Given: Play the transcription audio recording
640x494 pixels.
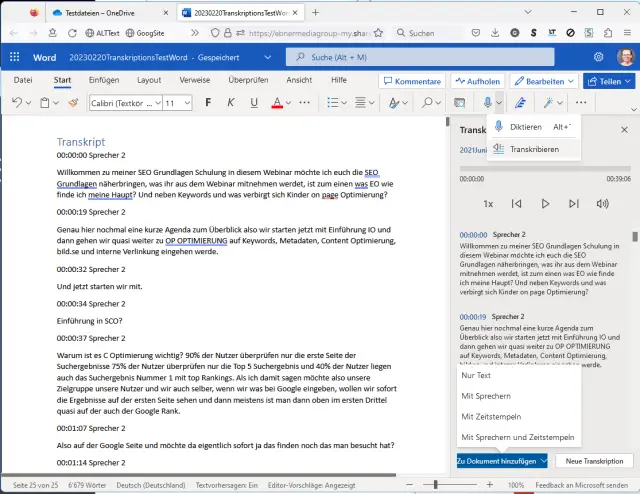Looking at the screenshot, I should pyautogui.click(x=545, y=203).
